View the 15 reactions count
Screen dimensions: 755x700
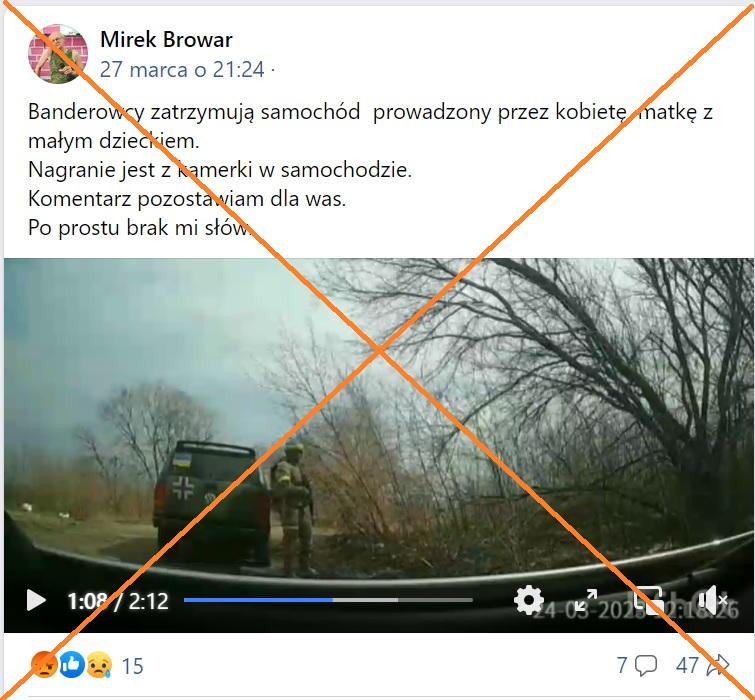coord(132,666)
